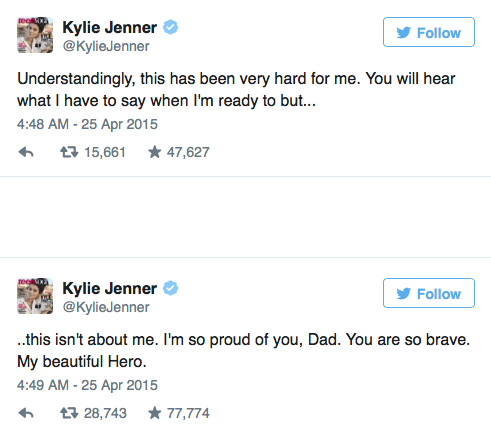The image size is (491, 436).
Task: Click the verified badge in second tweet
Action: tap(170, 288)
